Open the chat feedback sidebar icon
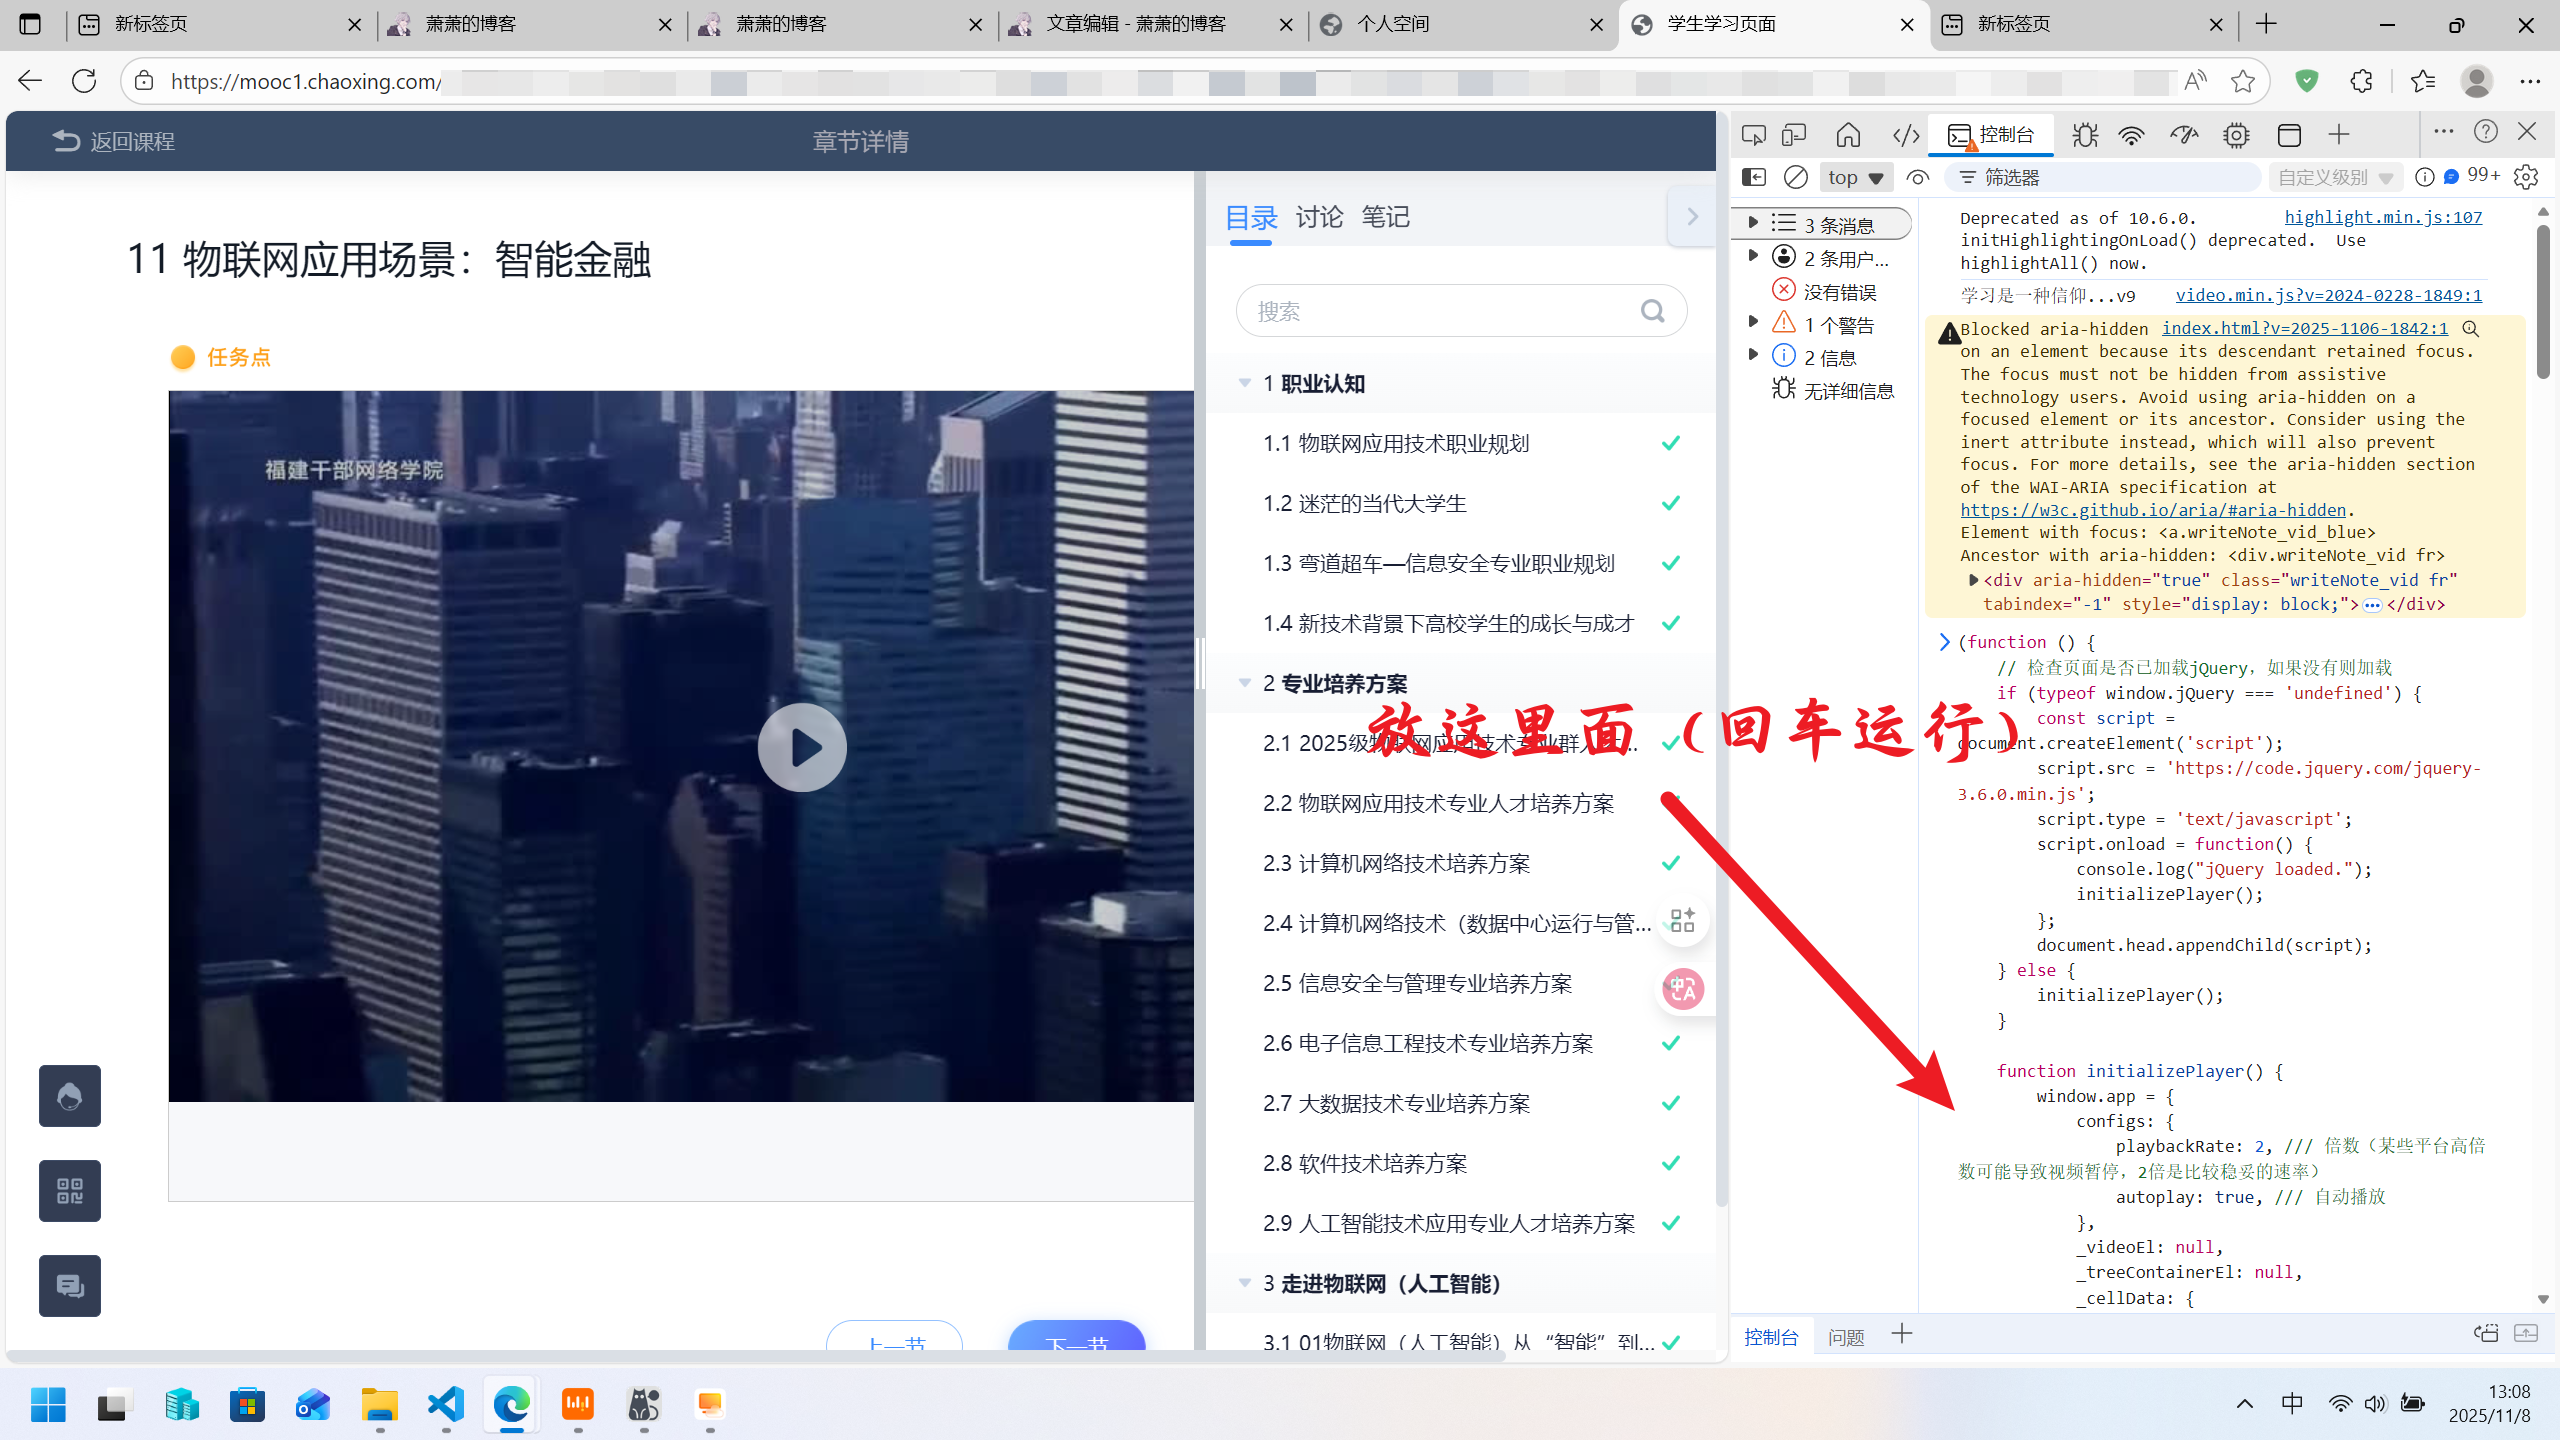The image size is (2560, 1440). click(x=70, y=1286)
